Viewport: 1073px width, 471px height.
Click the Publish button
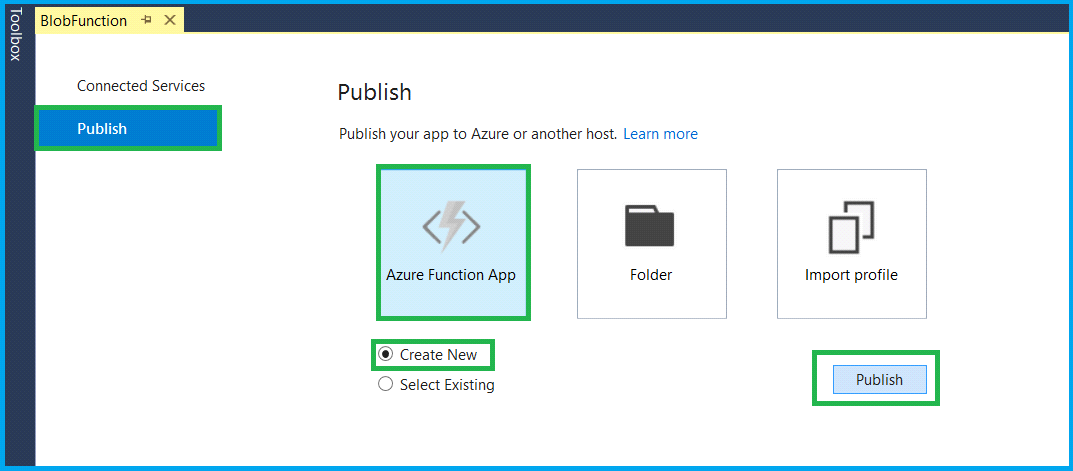coord(879,379)
